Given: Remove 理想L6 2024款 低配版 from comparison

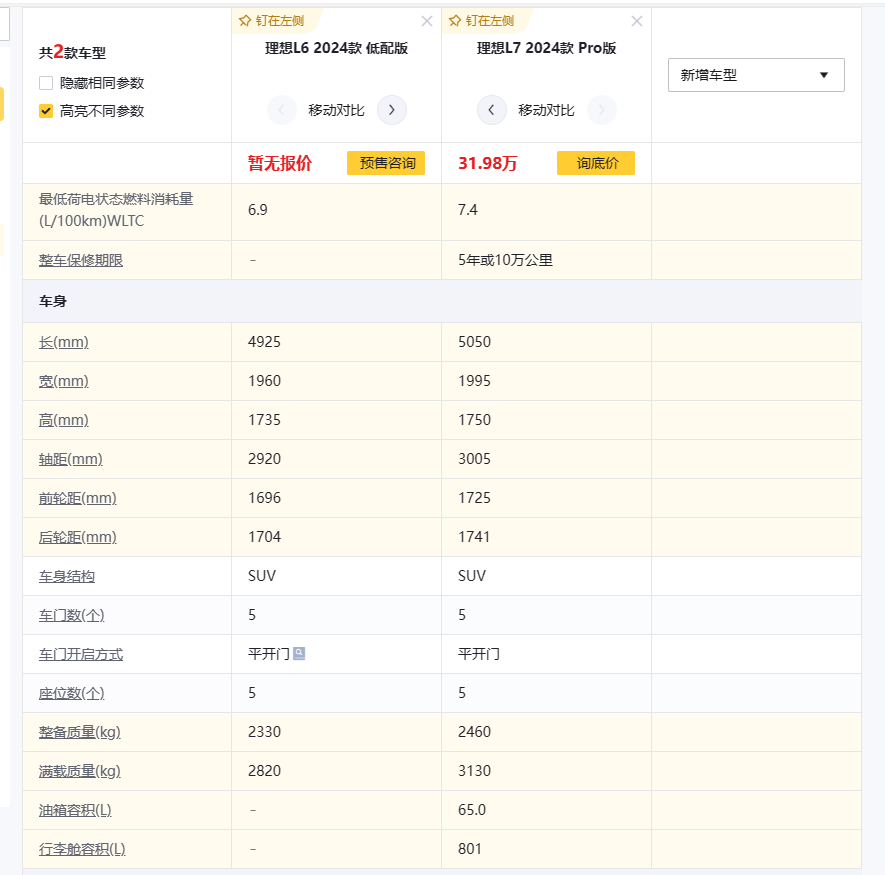Looking at the screenshot, I should pyautogui.click(x=427, y=21).
